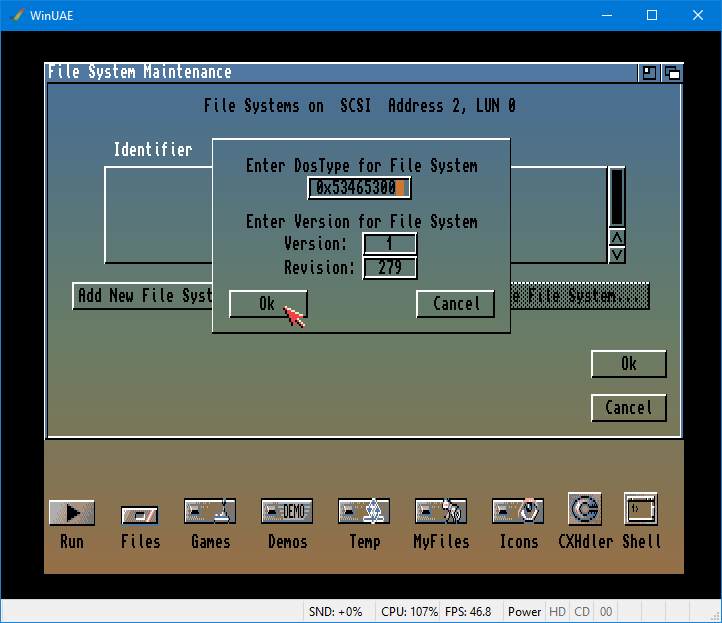
Task: Open the MyFiles dock icon
Action: (440, 512)
